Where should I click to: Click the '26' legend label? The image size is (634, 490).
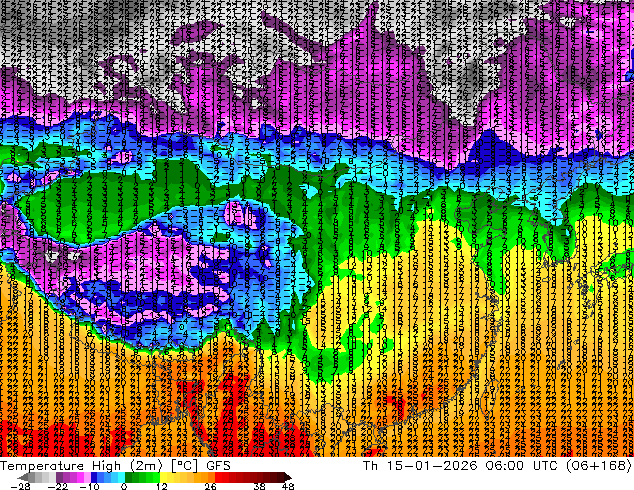[210, 486]
